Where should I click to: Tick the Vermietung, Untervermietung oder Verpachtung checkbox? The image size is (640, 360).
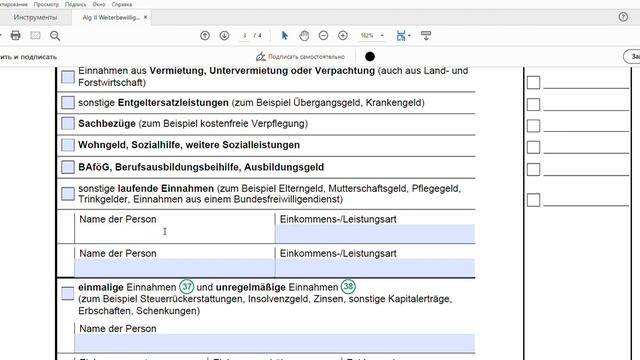[68, 77]
